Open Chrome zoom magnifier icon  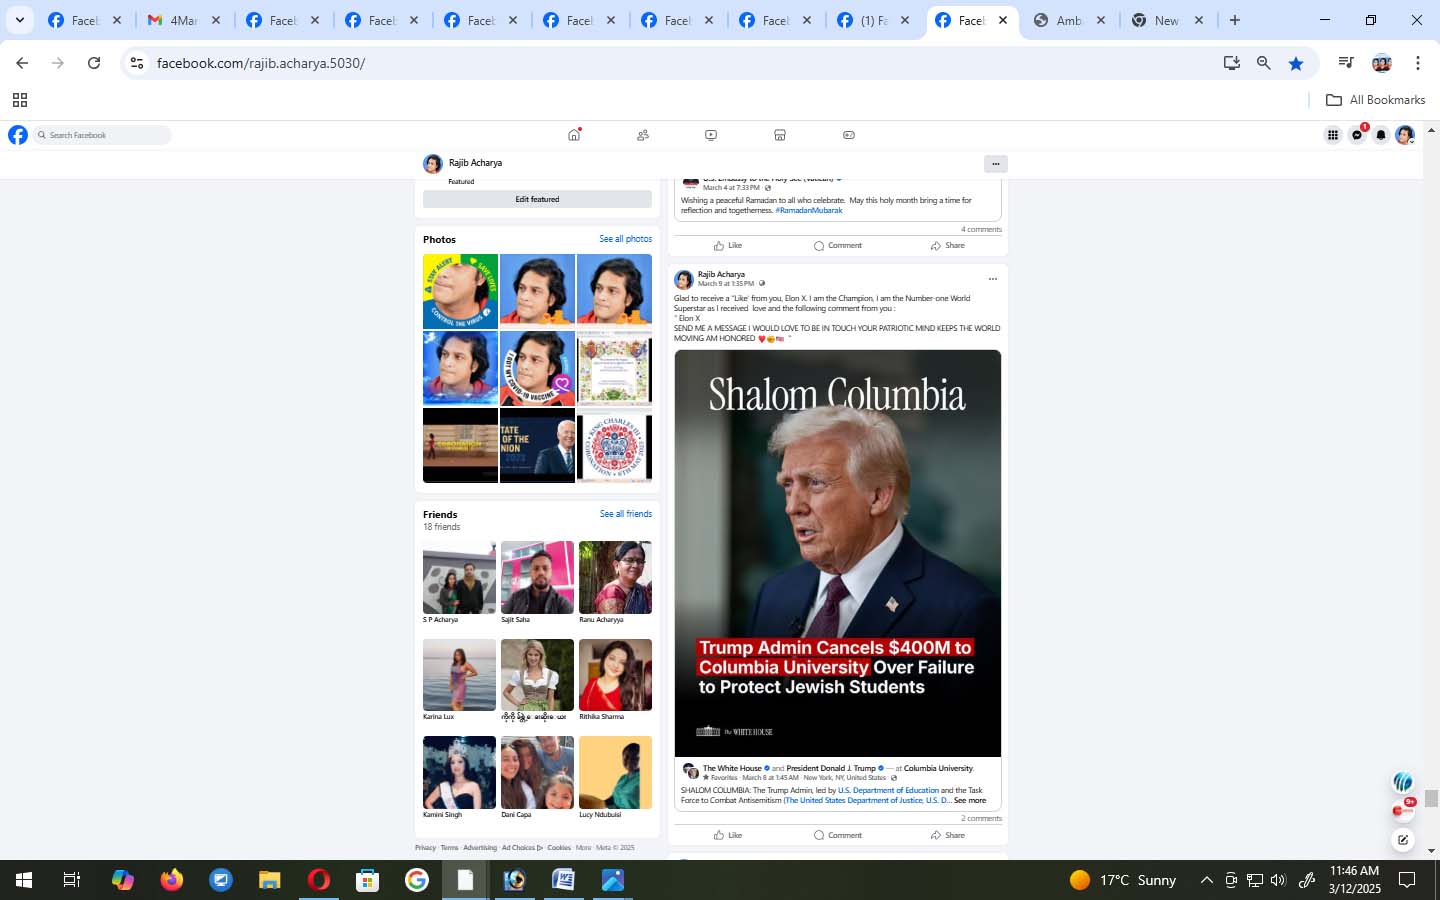pos(1264,63)
